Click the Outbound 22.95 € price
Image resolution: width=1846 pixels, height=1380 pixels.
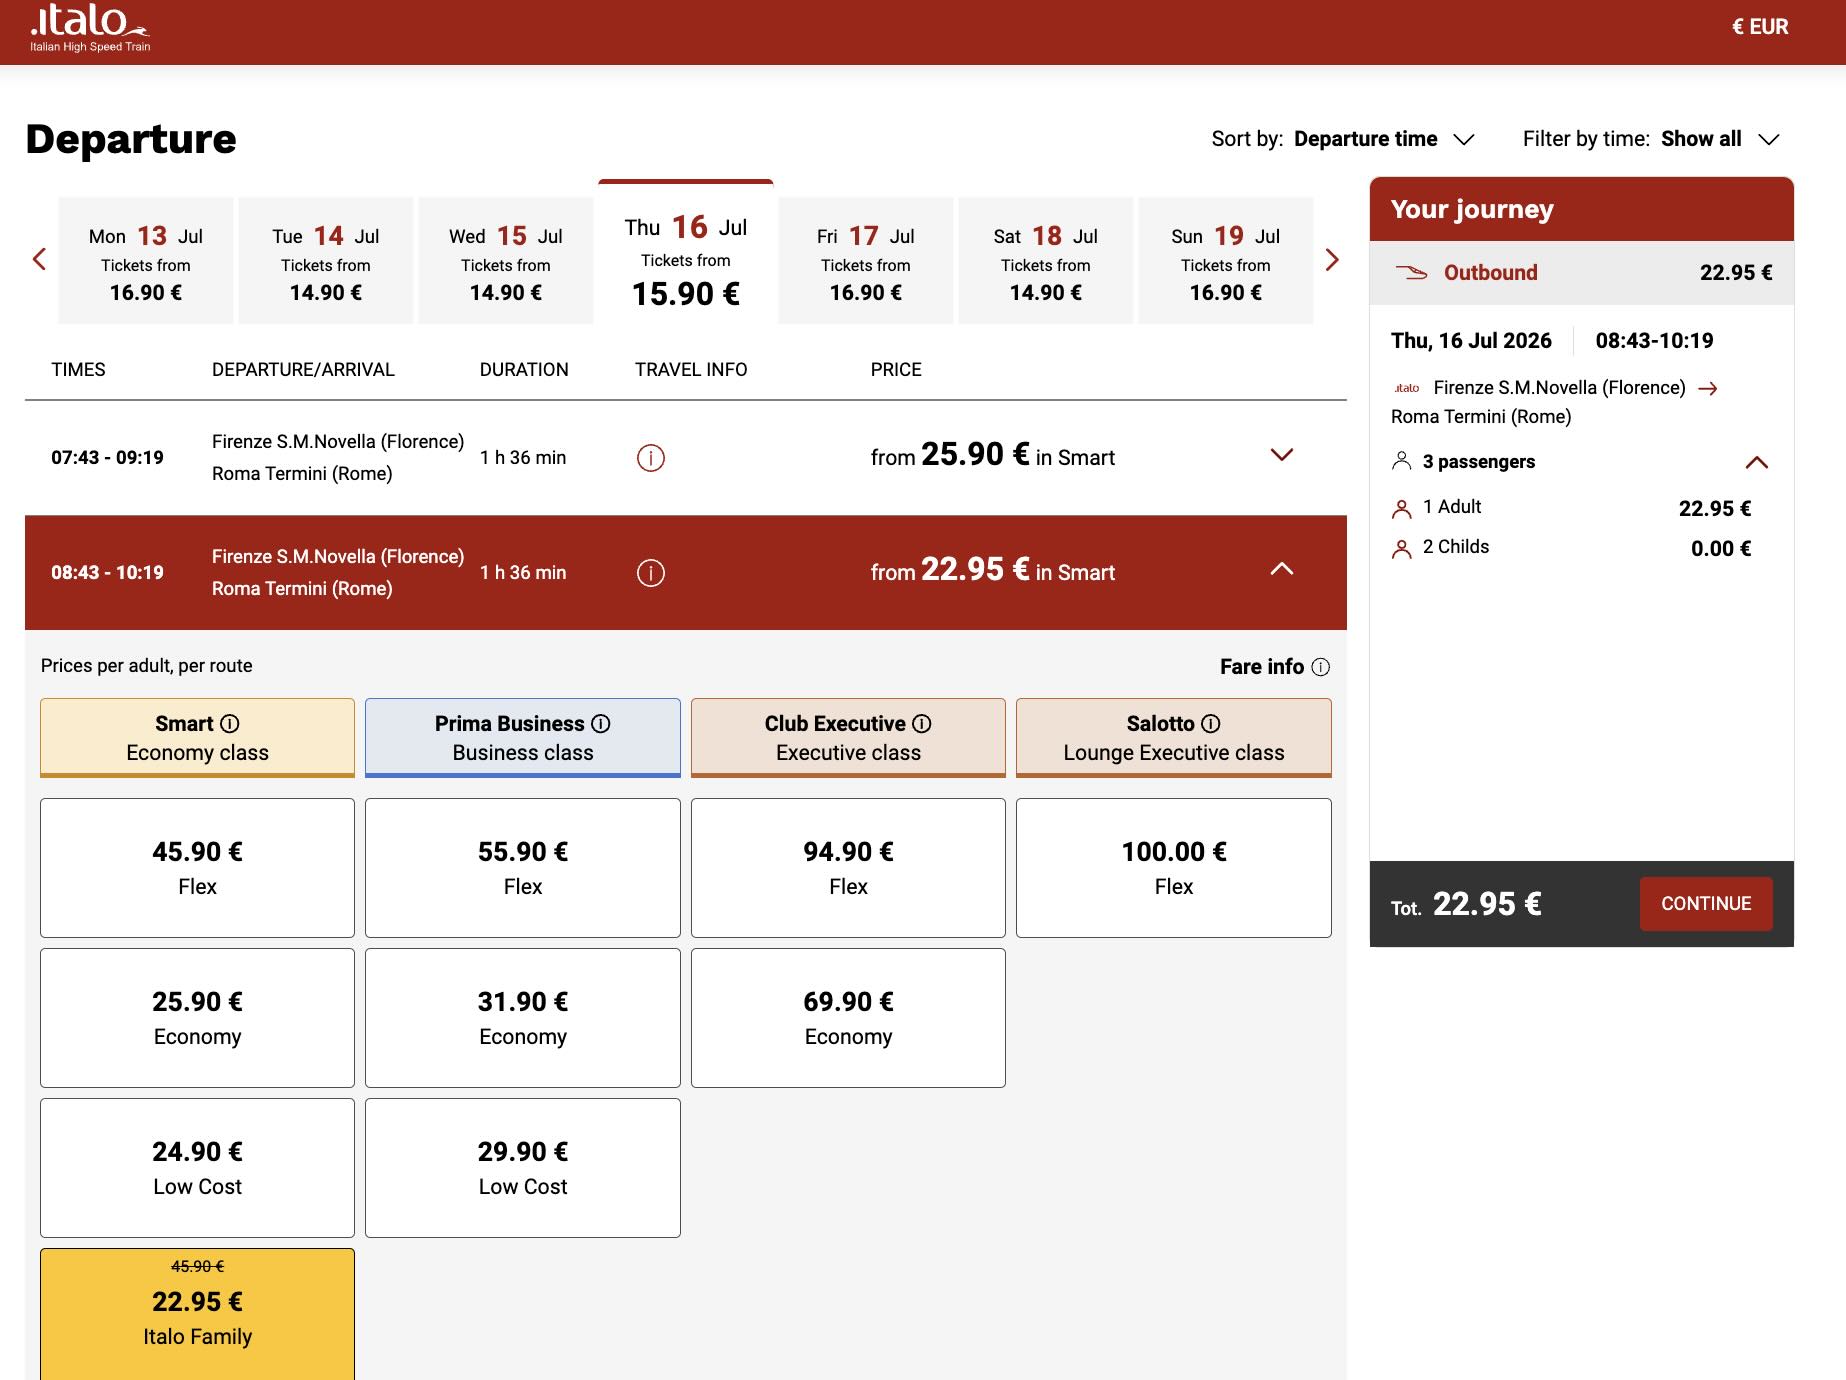[1736, 273]
